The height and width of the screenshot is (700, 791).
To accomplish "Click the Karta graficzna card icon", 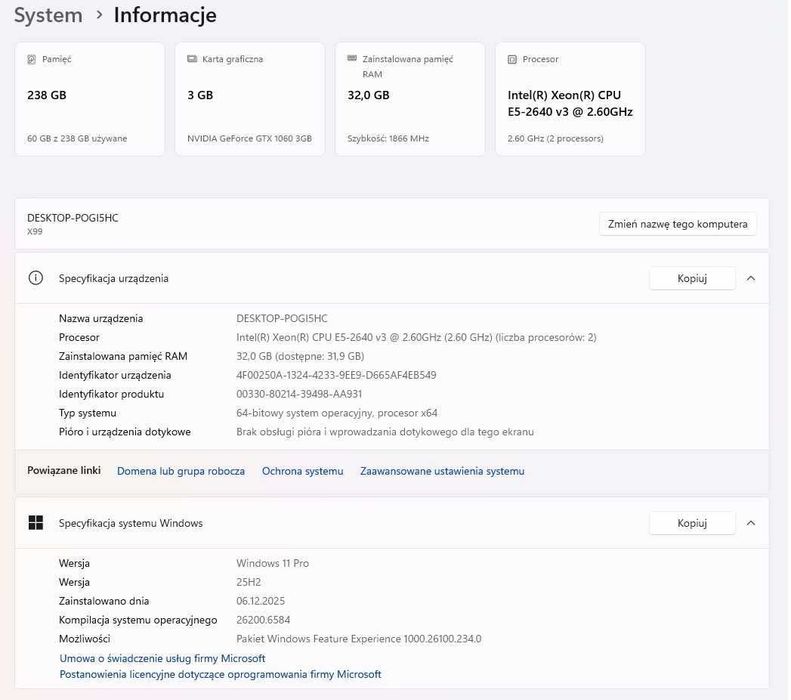I will click(192, 60).
